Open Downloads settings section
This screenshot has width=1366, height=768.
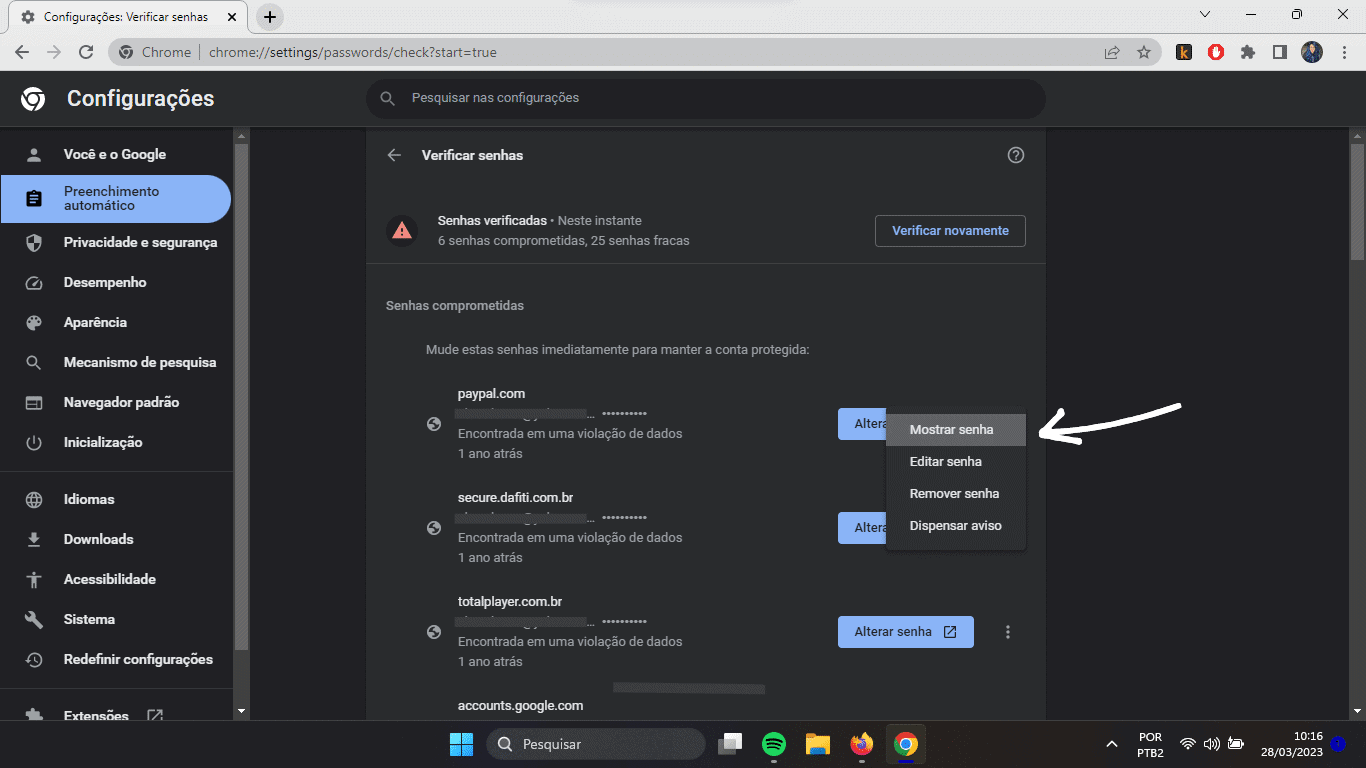[116, 539]
